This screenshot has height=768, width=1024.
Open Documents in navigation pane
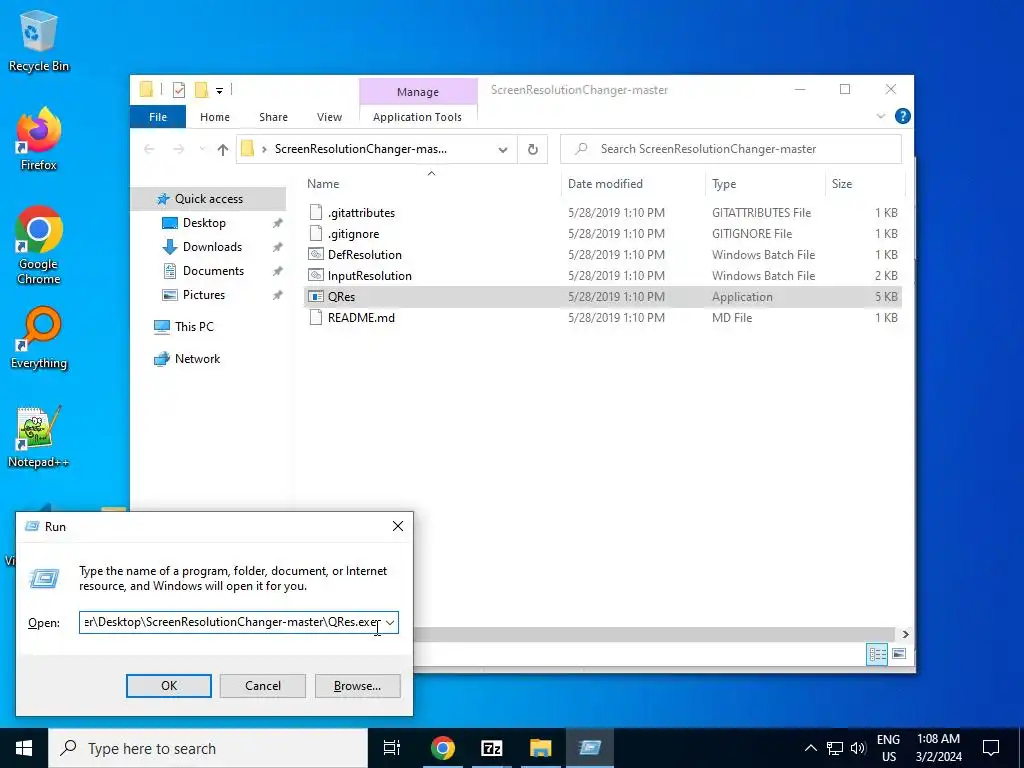213,271
